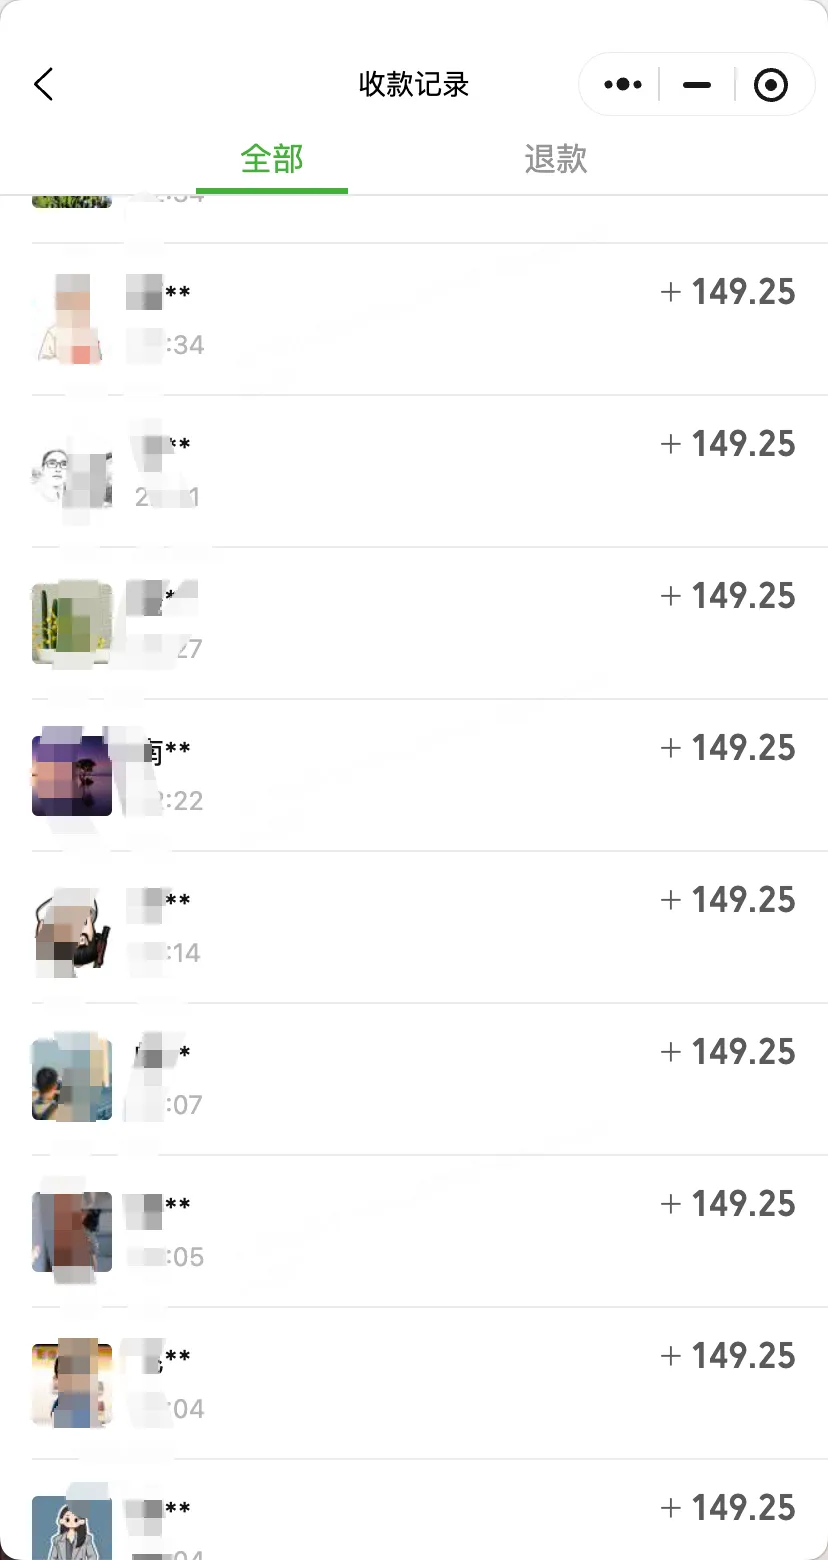Select the +149.25 amount beside glasses avatar
This screenshot has width=828, height=1560.
pyautogui.click(x=728, y=444)
